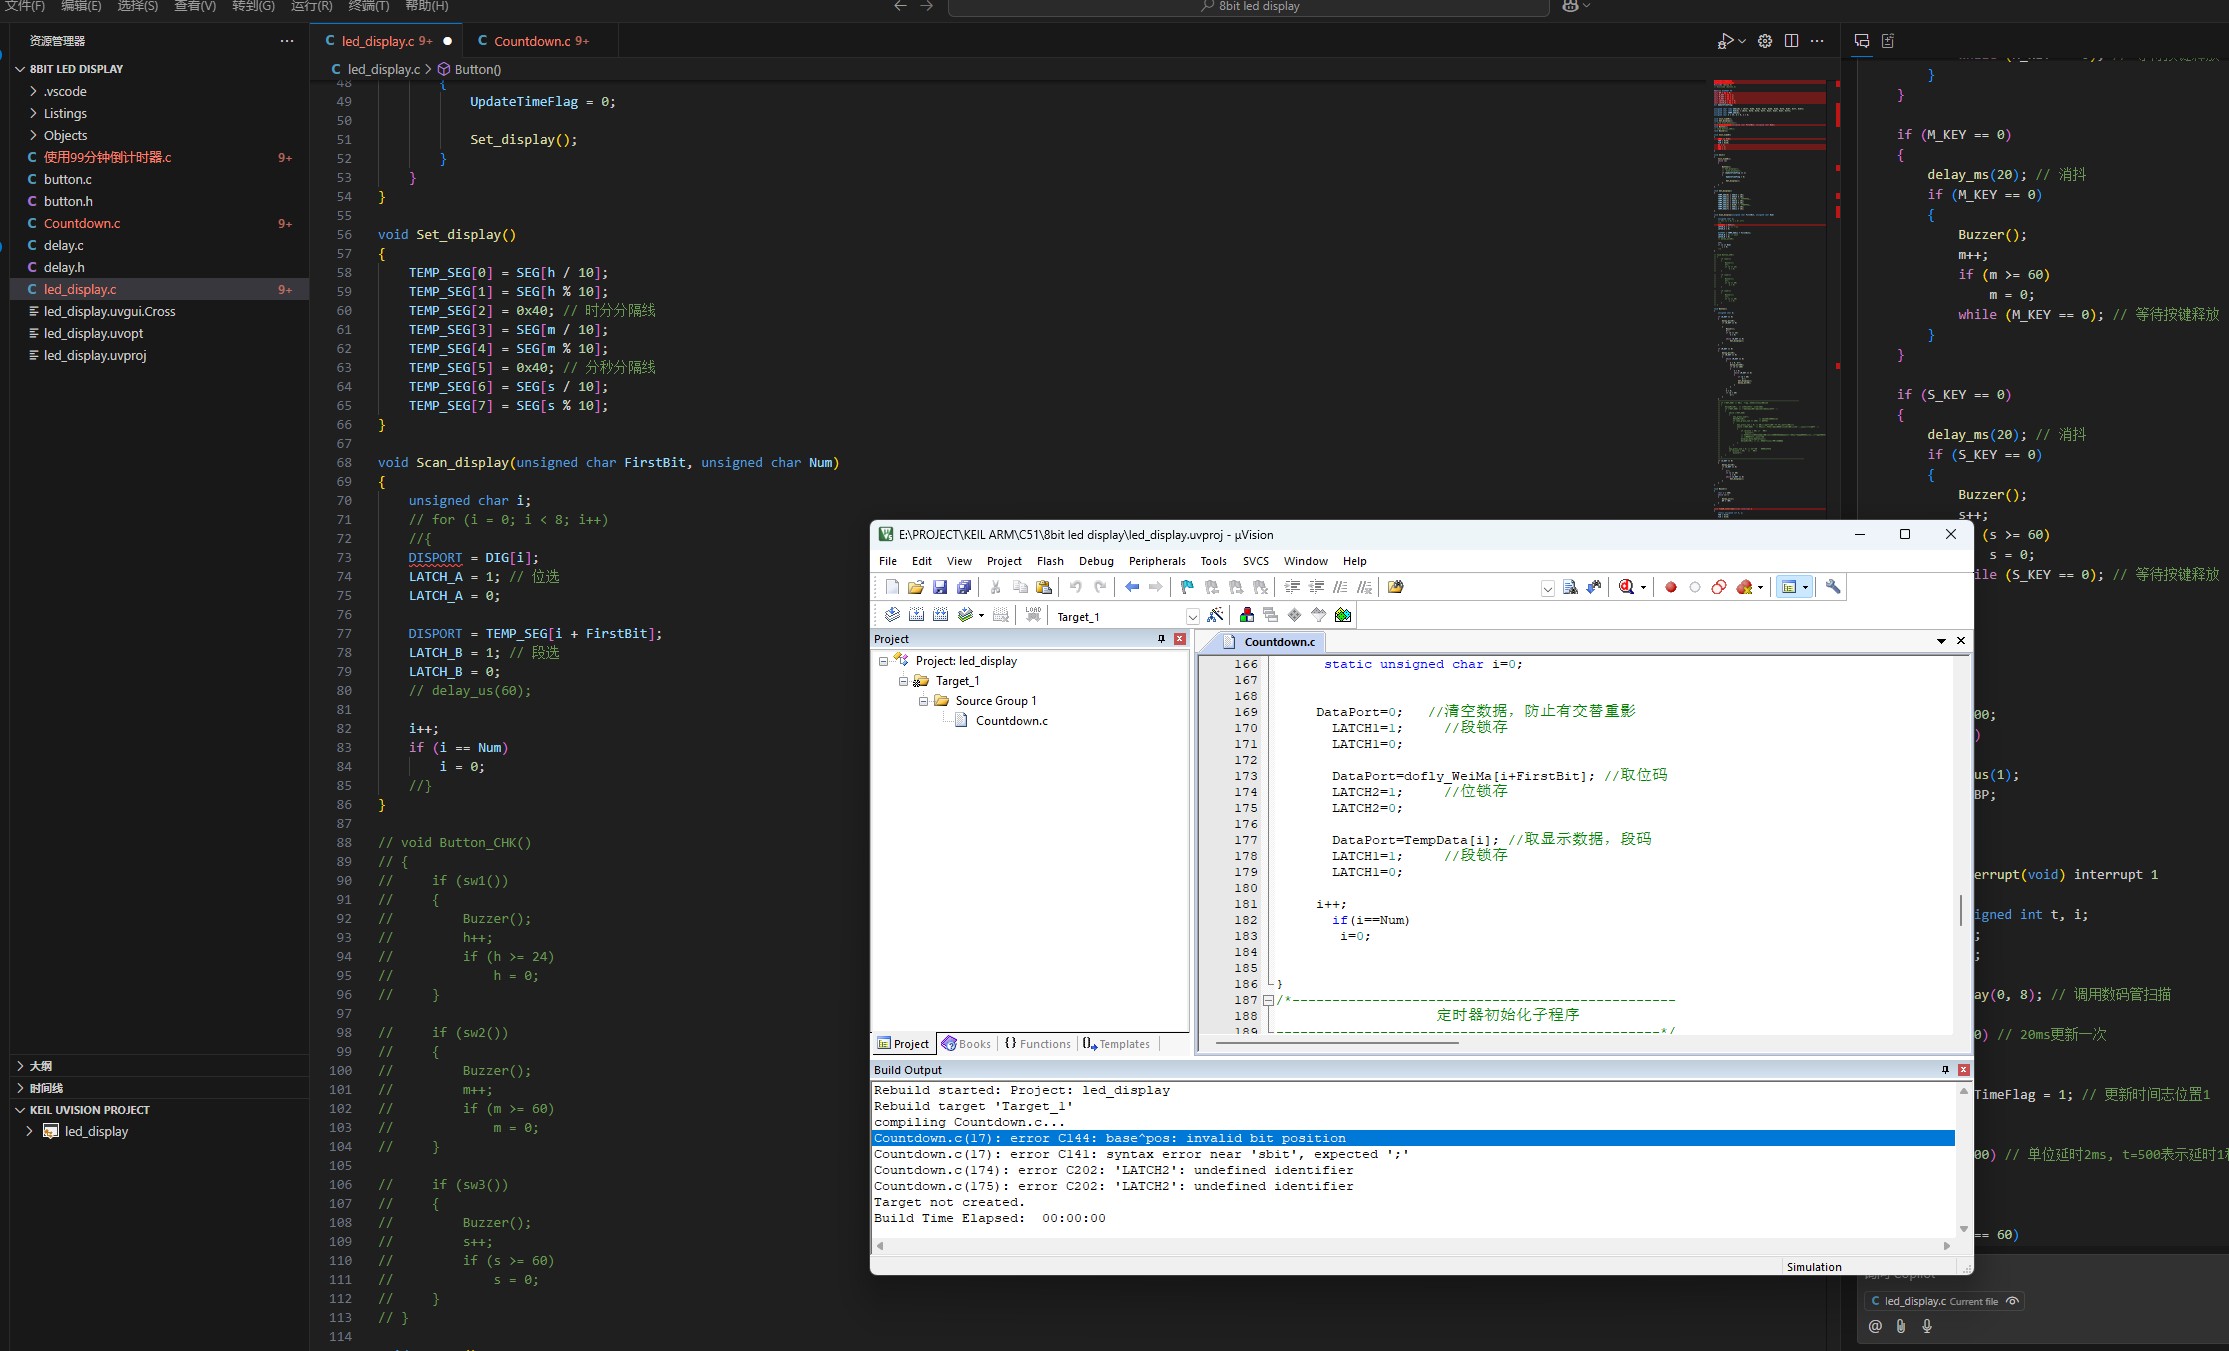Open the find combo box dropdown arrow in µVision
Screen dimensions: 2229x1351
pos(1548,588)
